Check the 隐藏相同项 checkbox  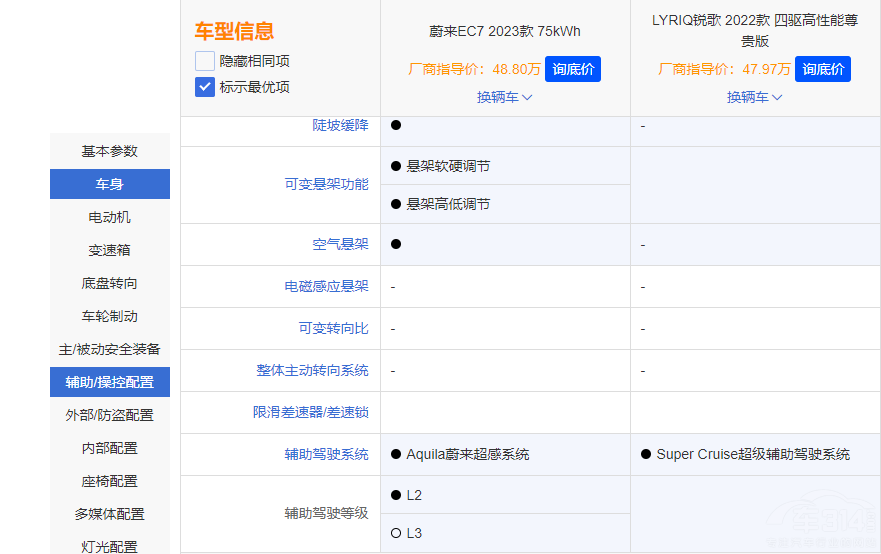point(205,61)
